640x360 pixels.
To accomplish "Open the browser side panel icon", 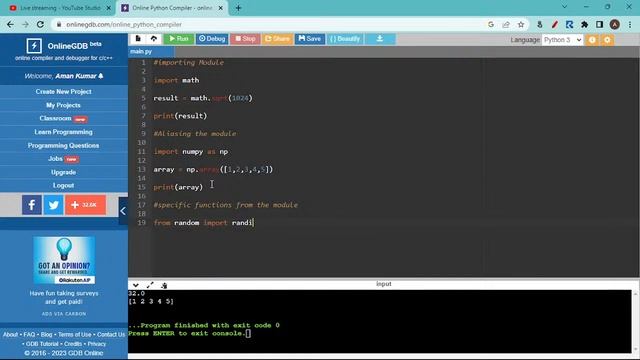I will 599,24.
